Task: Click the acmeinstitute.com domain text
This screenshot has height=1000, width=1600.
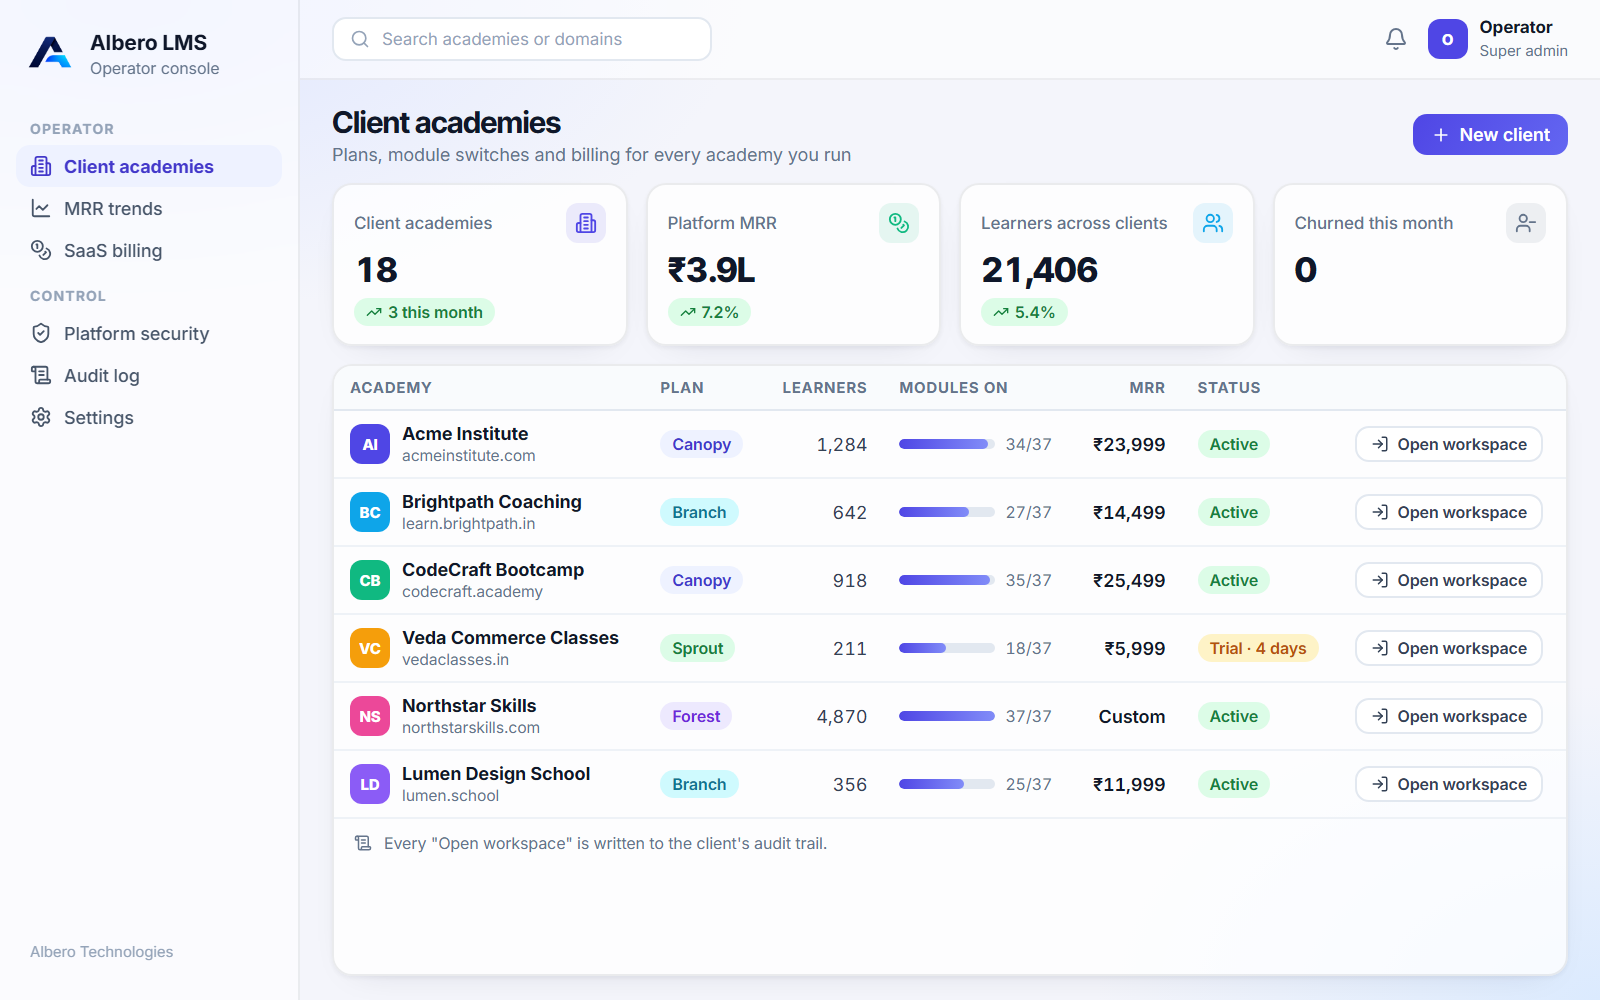Action: point(468,456)
